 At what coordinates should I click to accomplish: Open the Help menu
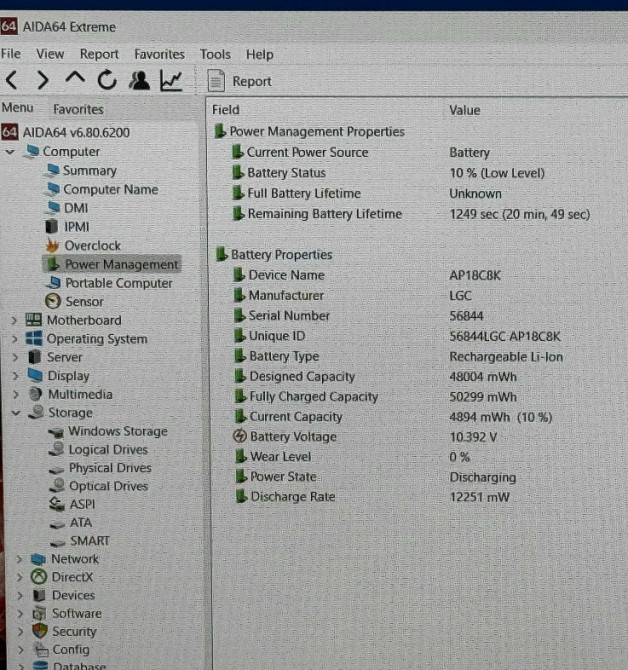coord(259,55)
